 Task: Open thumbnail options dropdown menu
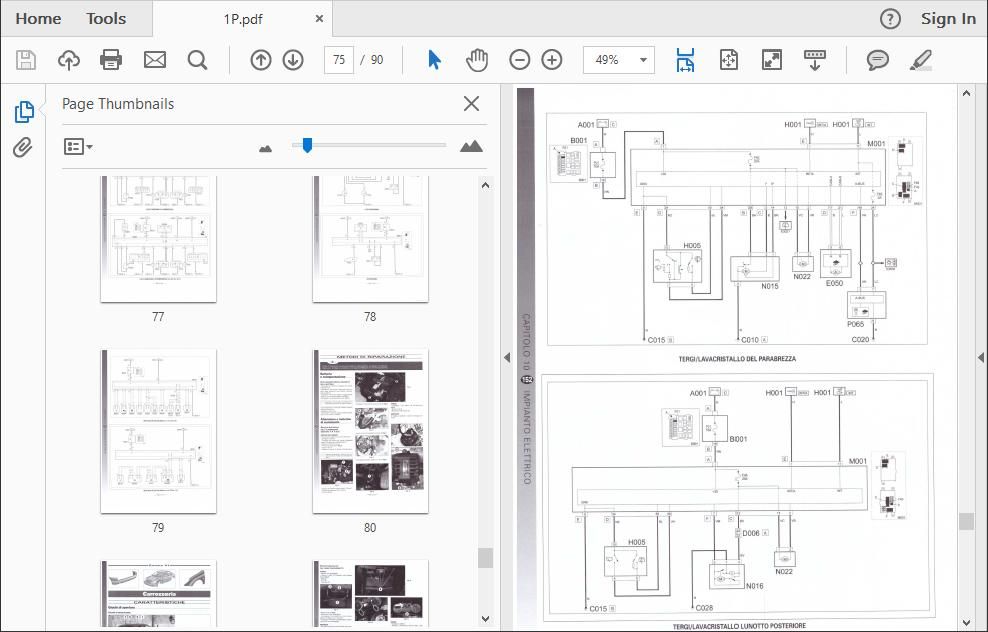78,147
